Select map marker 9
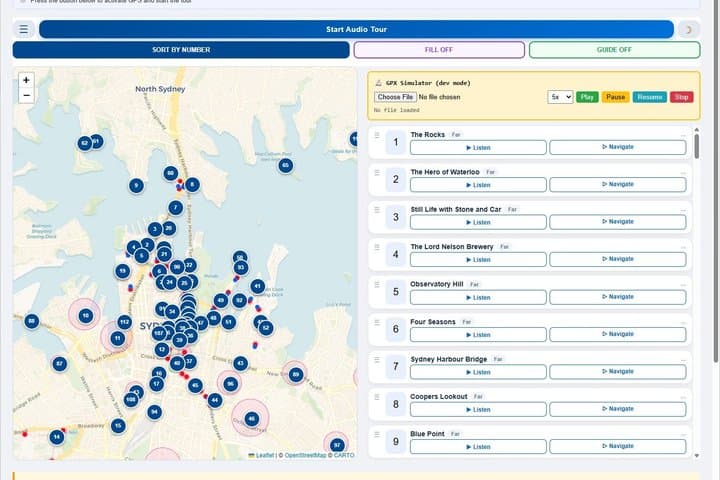720x480 pixels. [136, 186]
